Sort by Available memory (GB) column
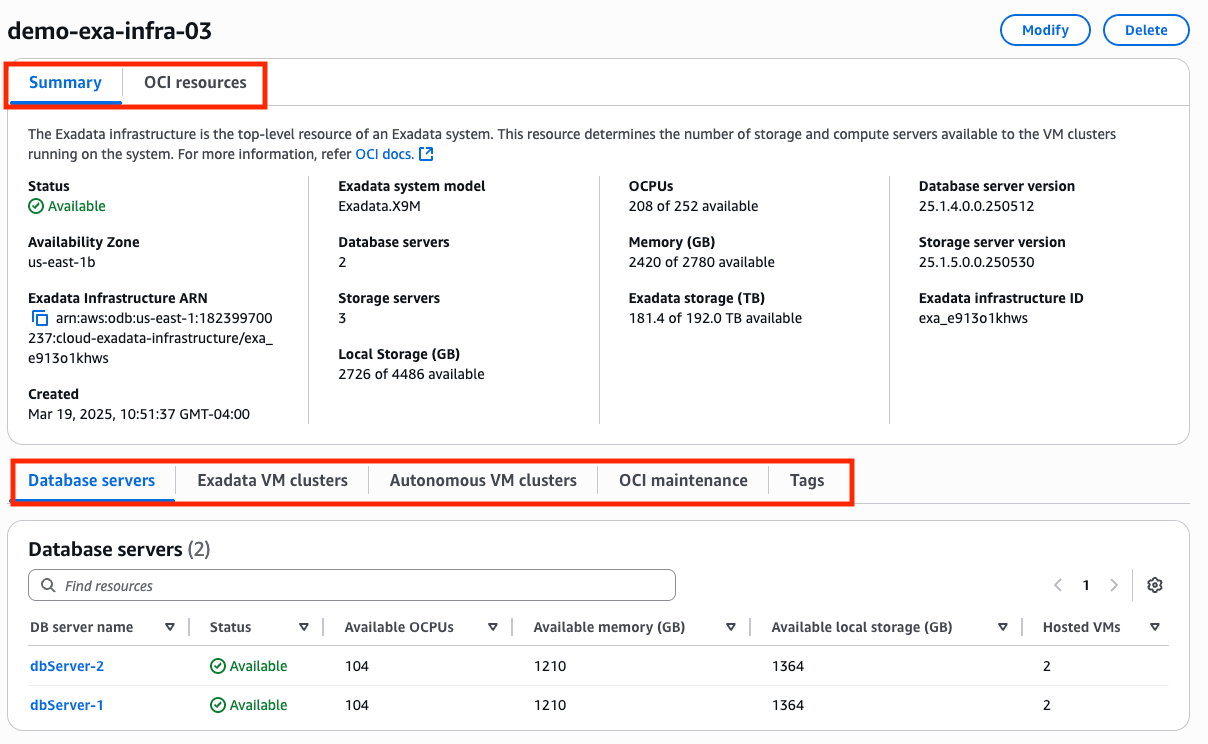The height and width of the screenshot is (744, 1208). [x=731, y=627]
